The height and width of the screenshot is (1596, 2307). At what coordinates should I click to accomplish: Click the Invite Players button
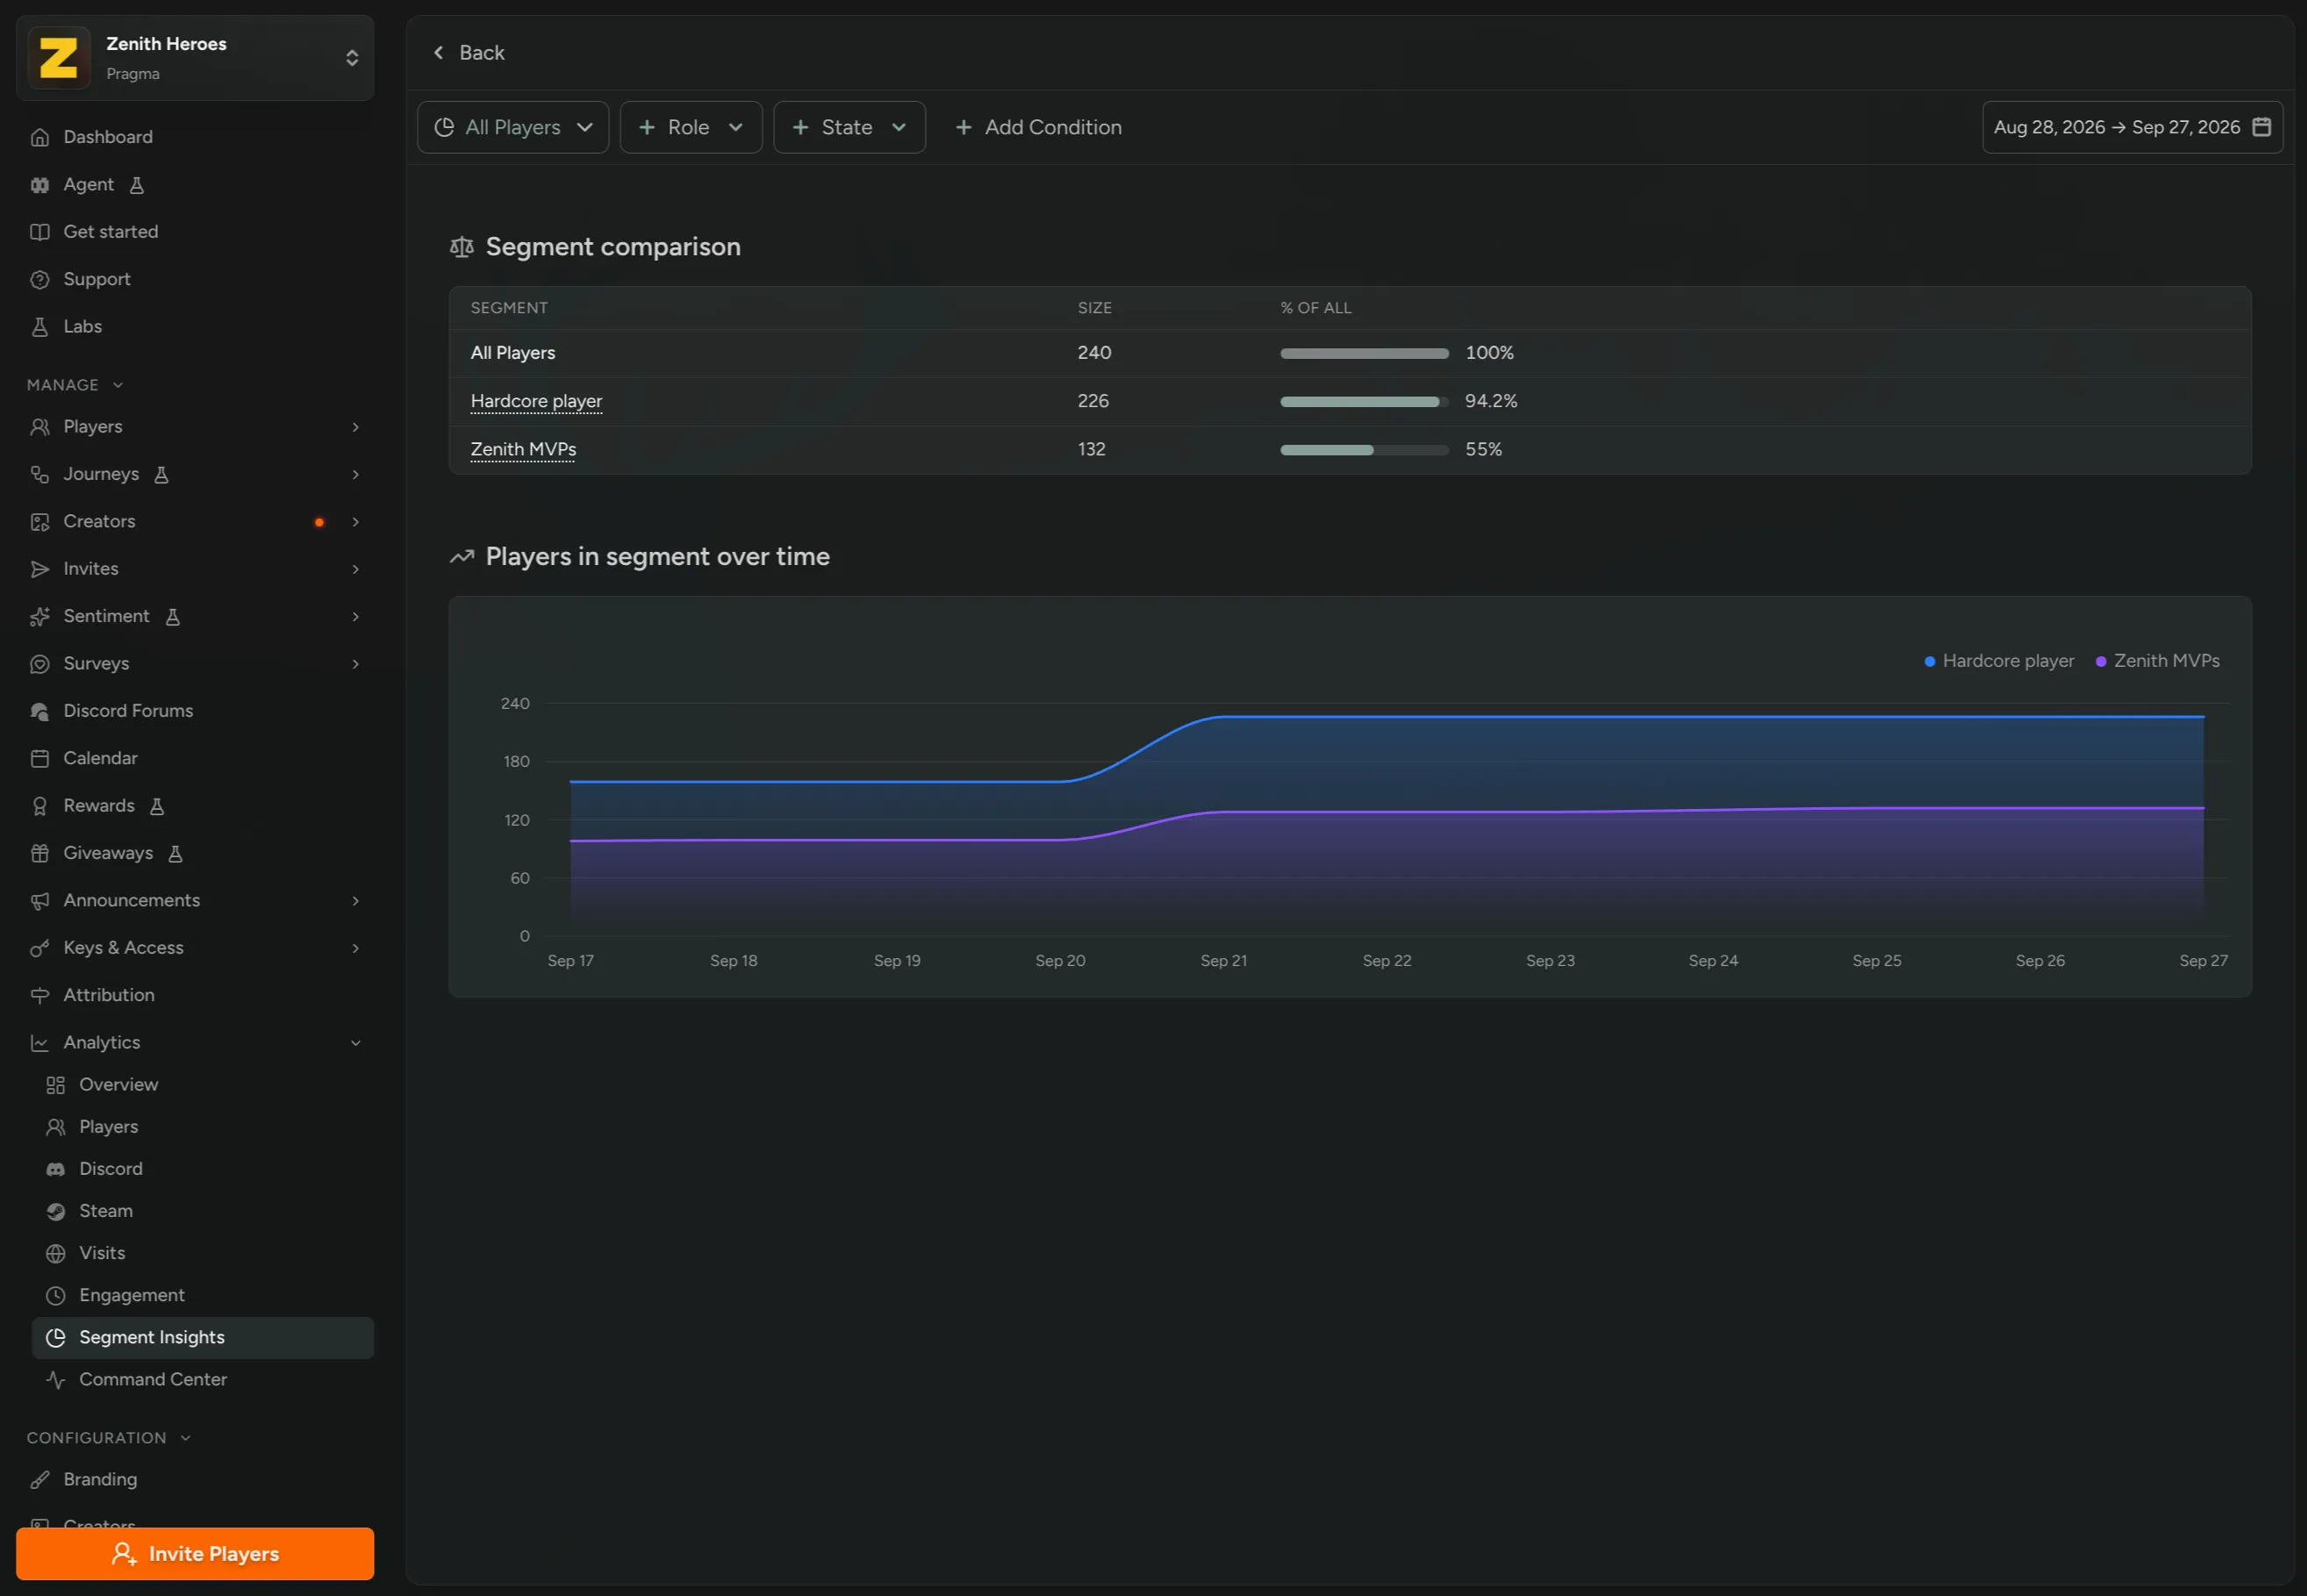tap(195, 1554)
